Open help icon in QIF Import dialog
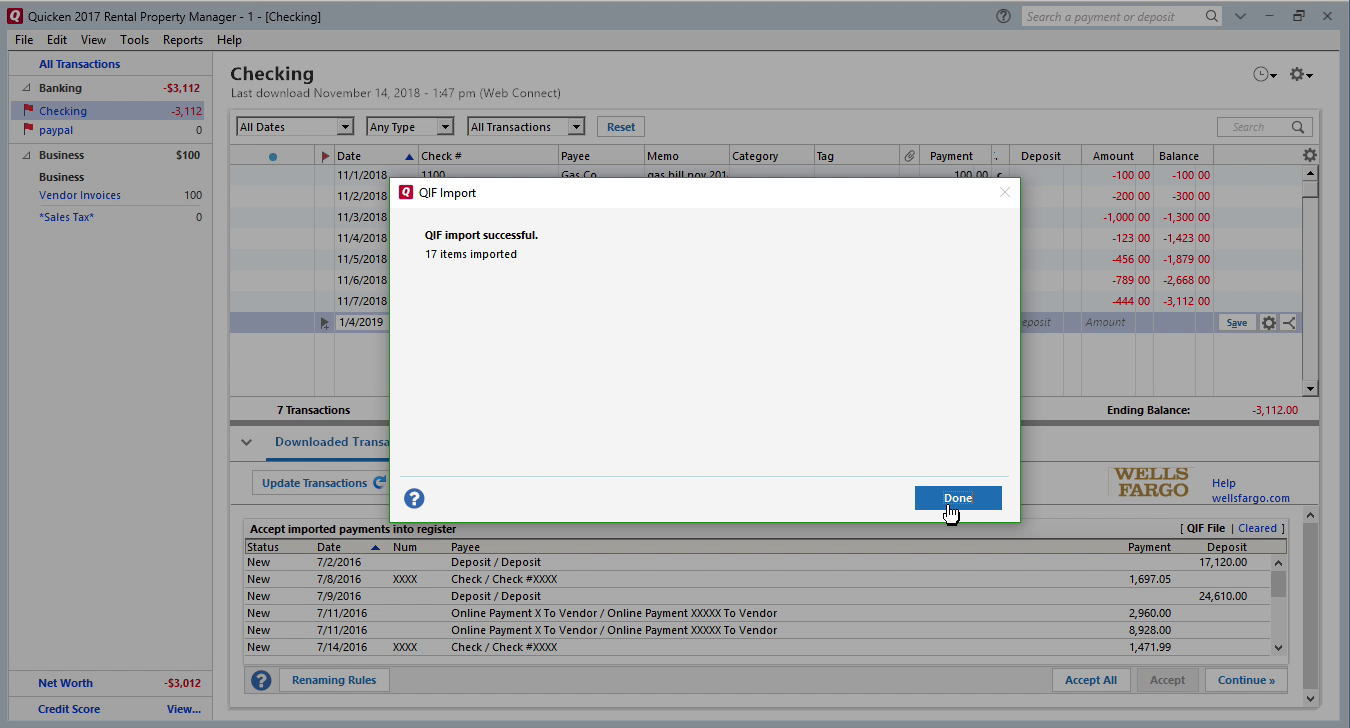The width and height of the screenshot is (1350, 728). point(414,498)
